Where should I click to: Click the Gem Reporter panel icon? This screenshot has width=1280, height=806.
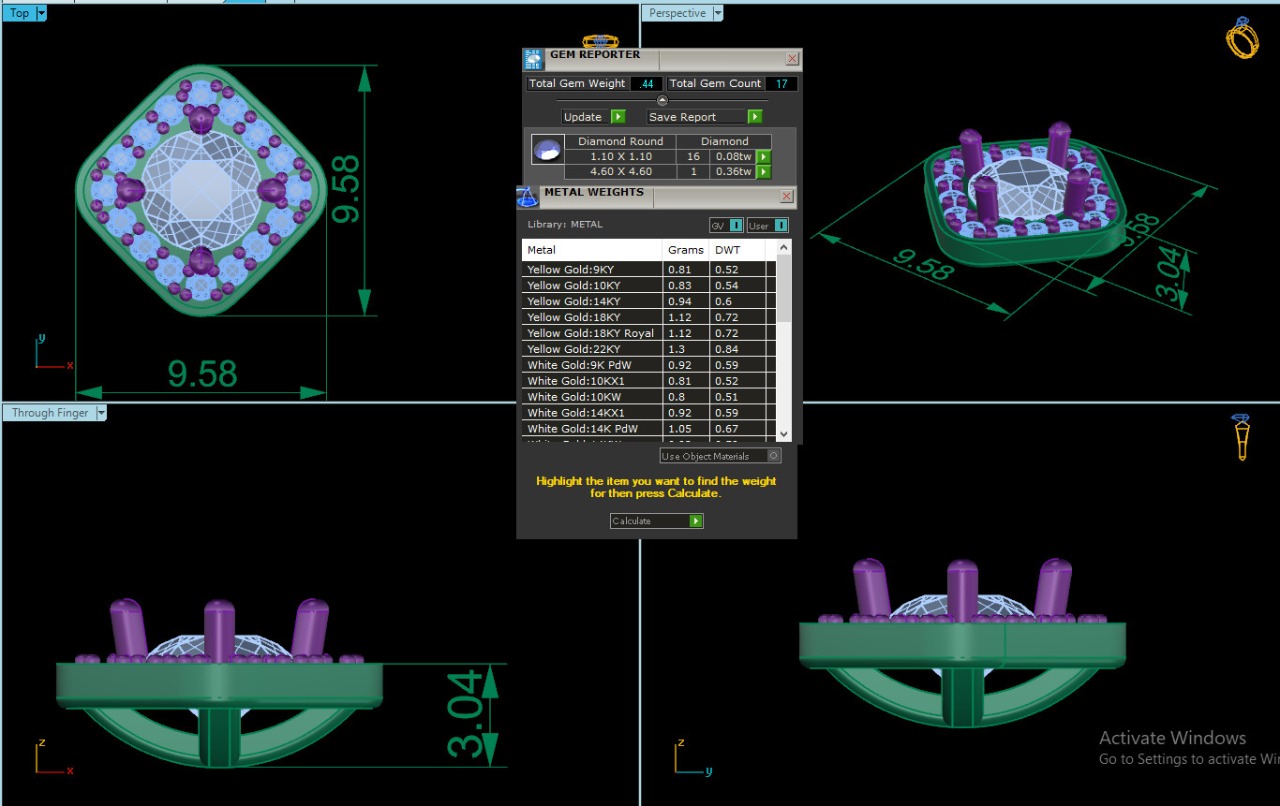[x=532, y=59]
